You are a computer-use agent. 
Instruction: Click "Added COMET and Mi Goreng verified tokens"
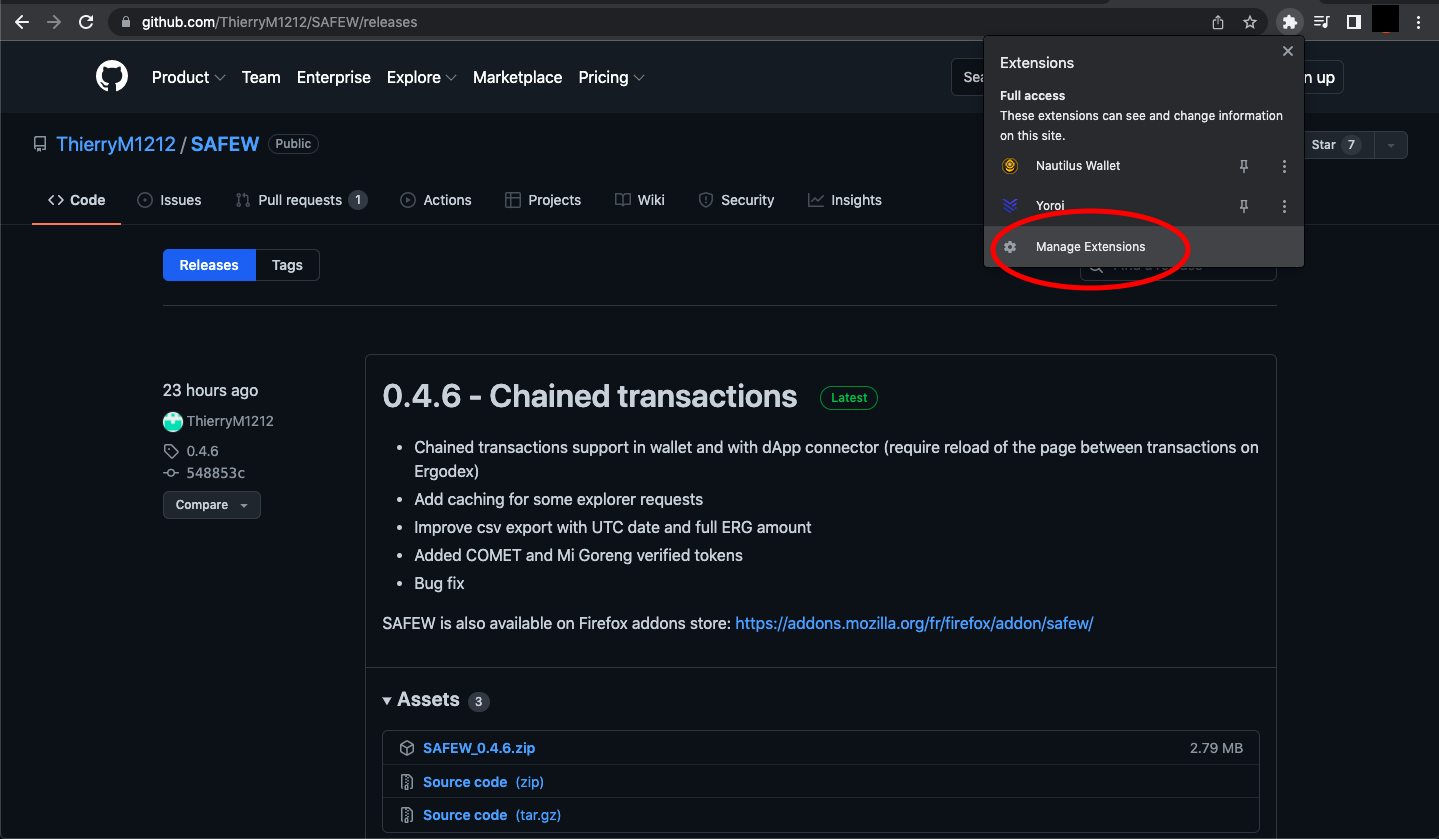(x=578, y=555)
